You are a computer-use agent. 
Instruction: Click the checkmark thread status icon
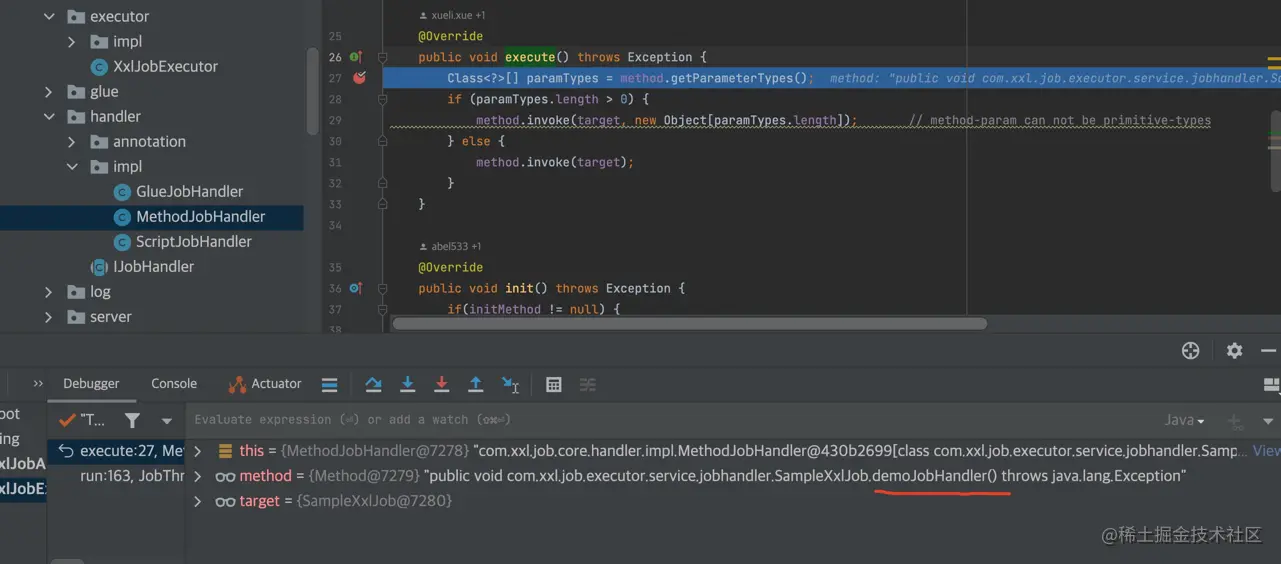[x=67, y=420]
